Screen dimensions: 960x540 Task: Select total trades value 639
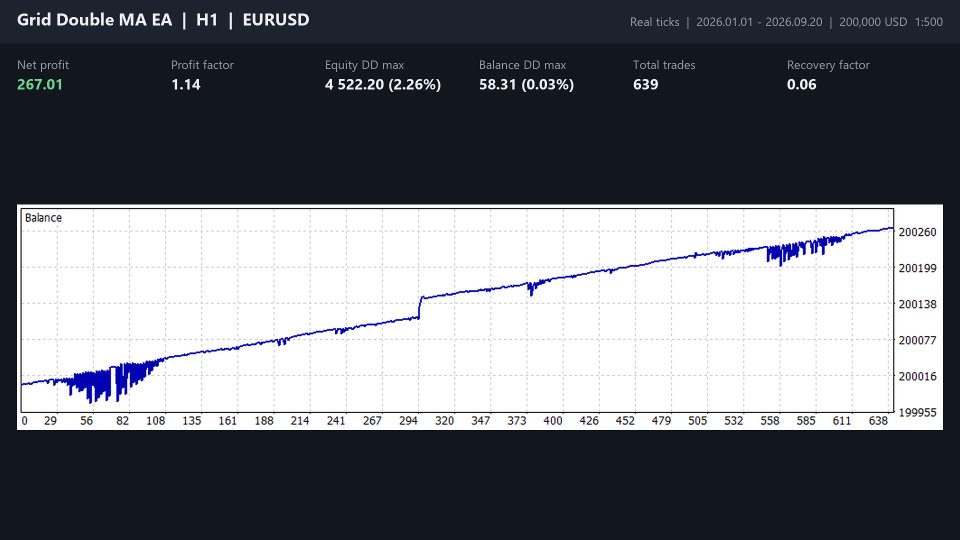[x=645, y=84]
